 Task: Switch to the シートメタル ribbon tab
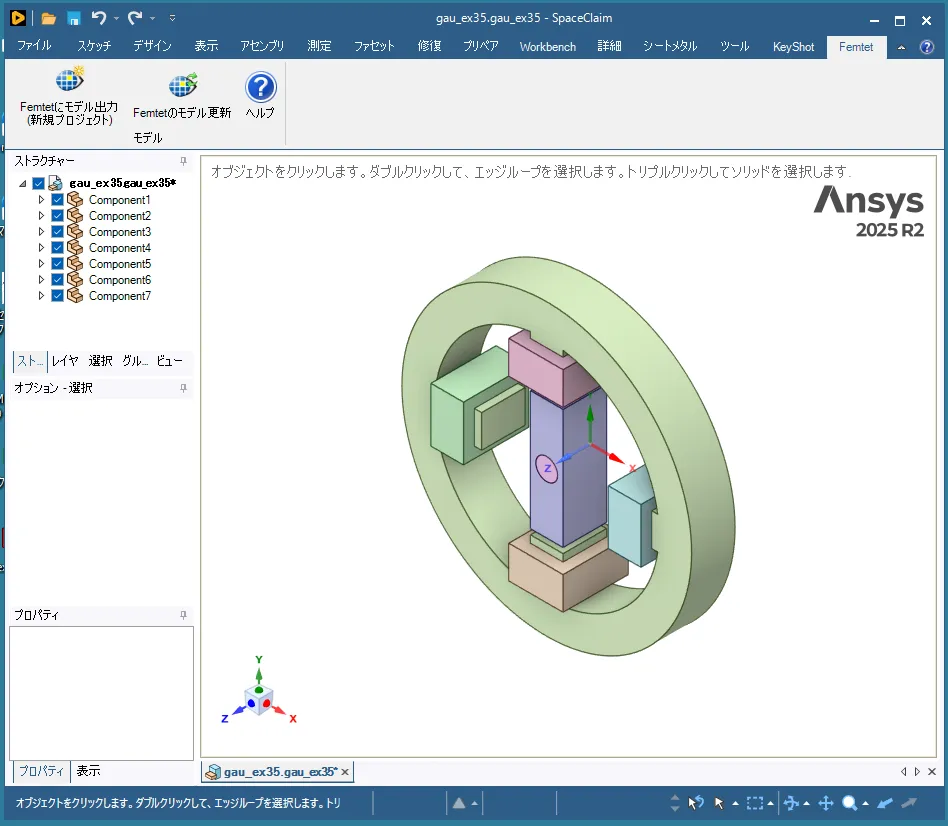pos(670,46)
